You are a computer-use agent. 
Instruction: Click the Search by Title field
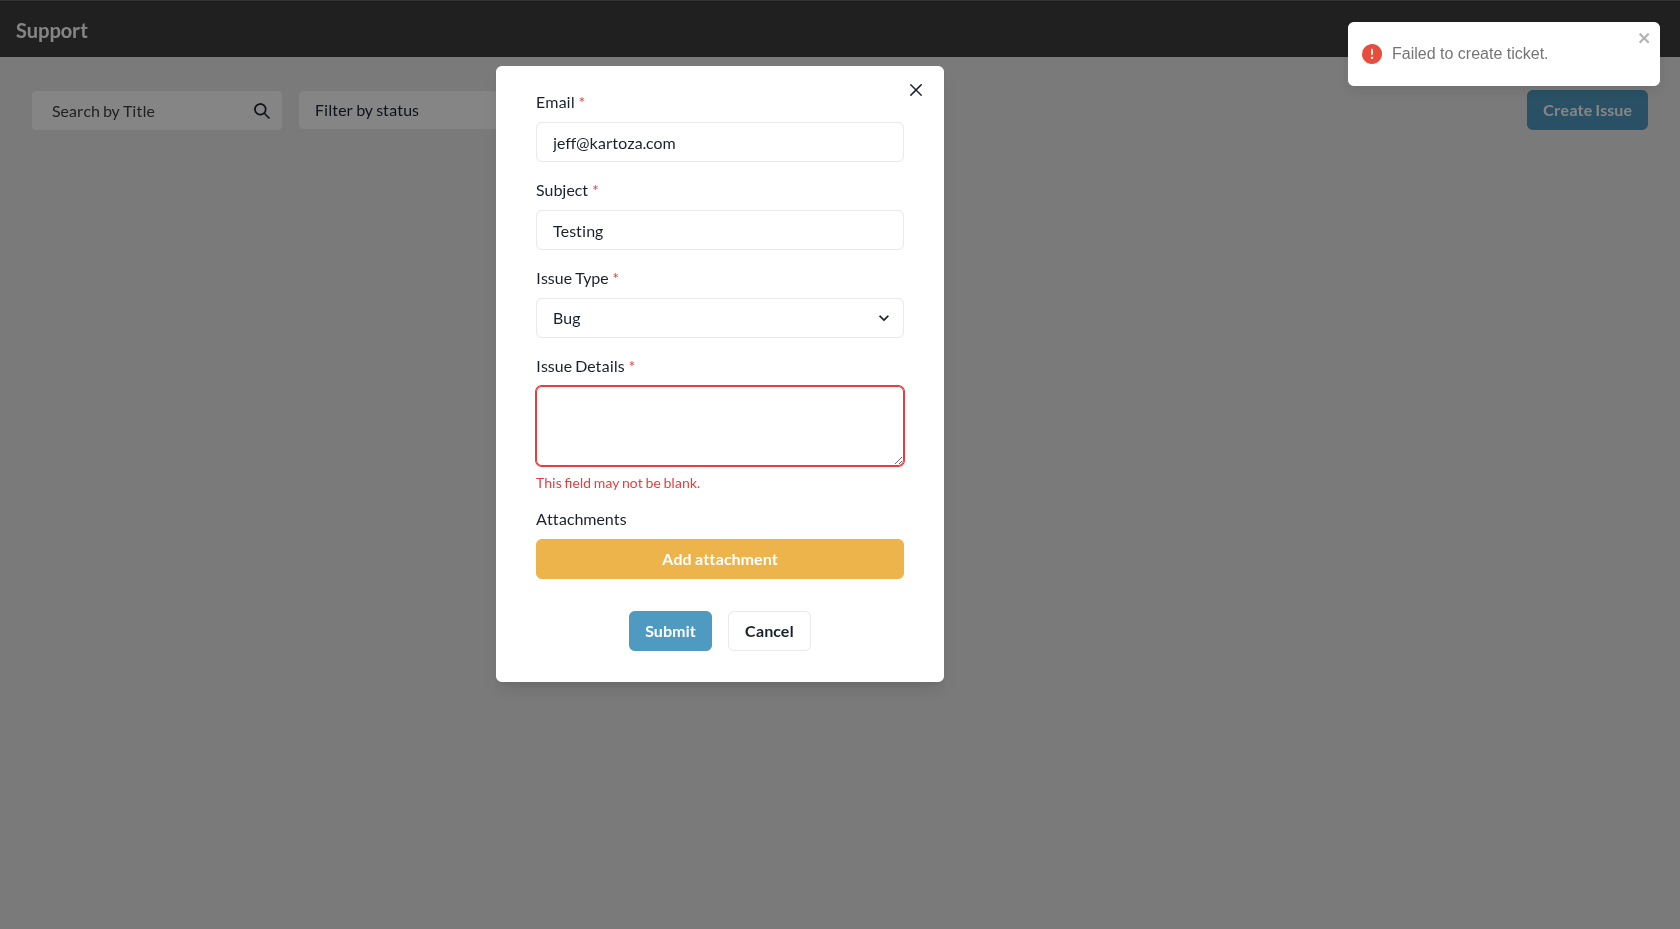[157, 111]
